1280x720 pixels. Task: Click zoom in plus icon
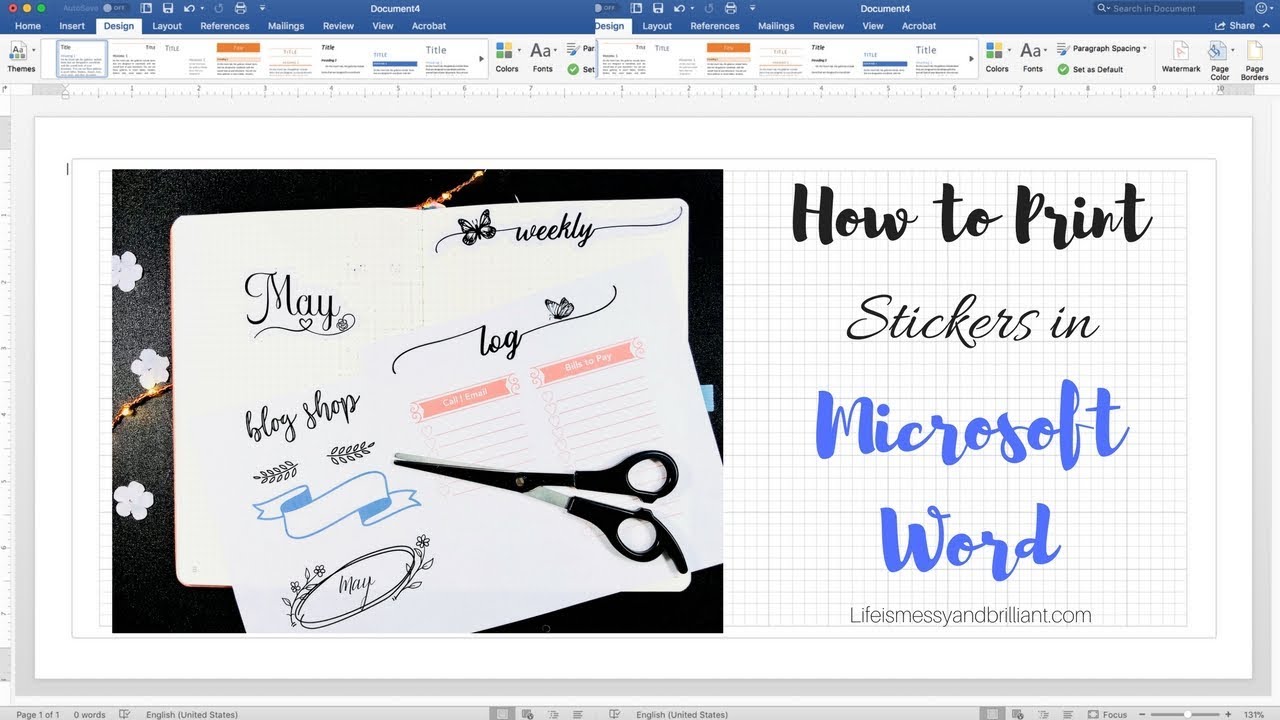coord(1228,714)
